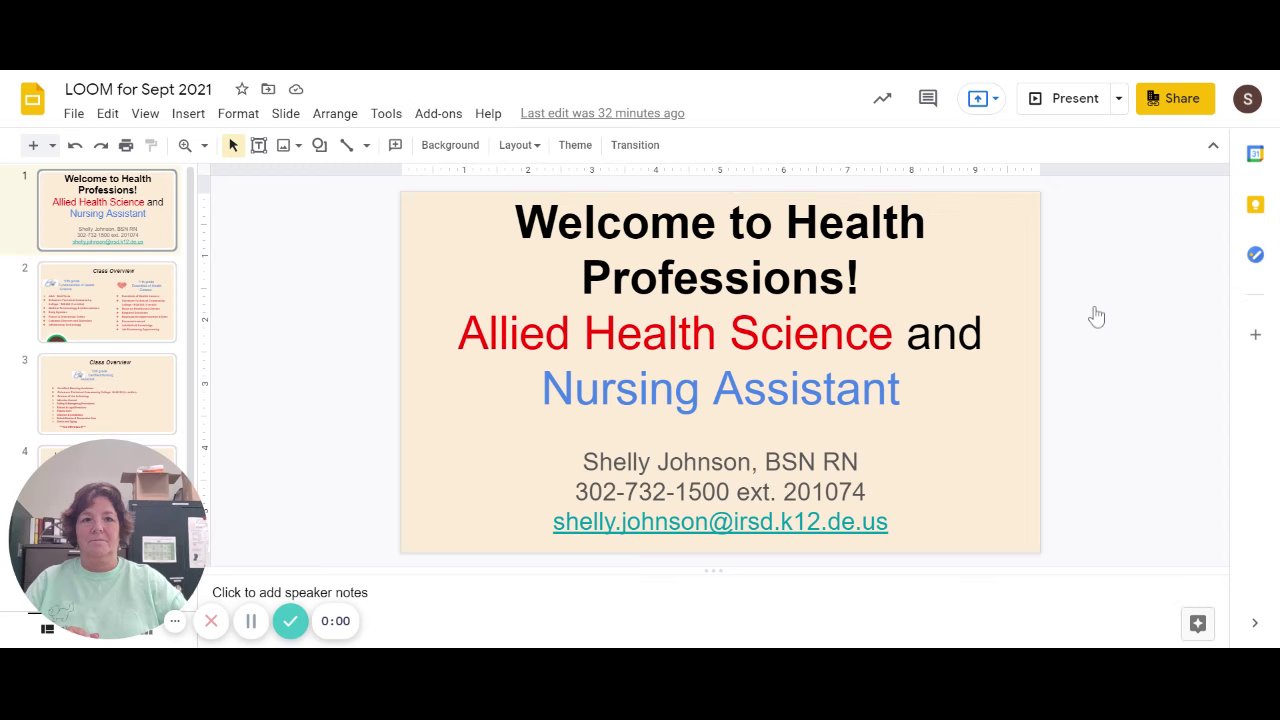The image size is (1280, 720).
Task: Open the comment history
Action: pos(928,98)
